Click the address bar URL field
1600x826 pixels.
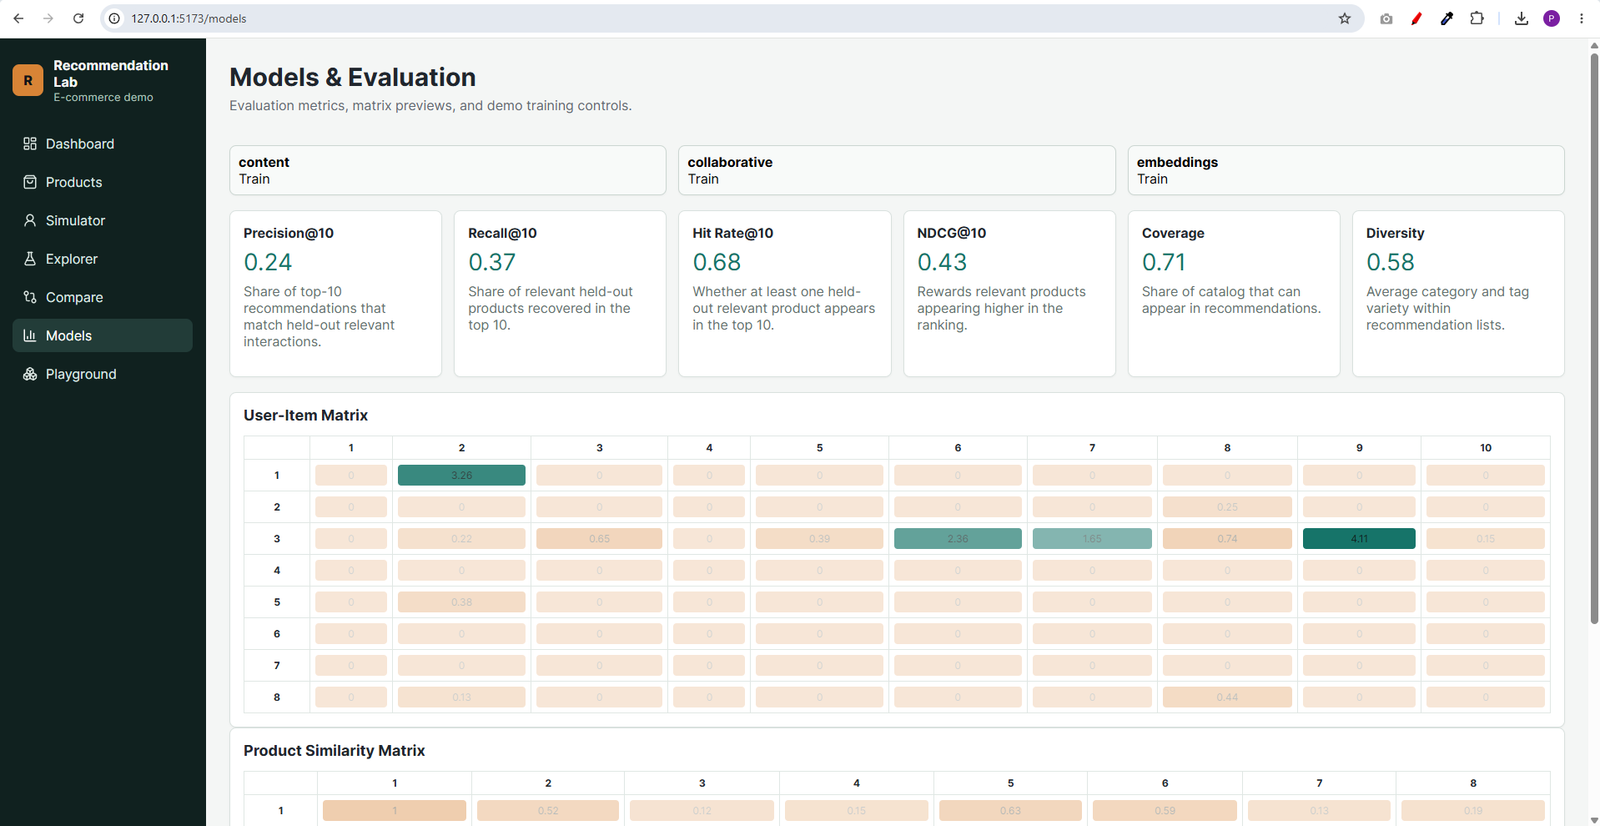click(730, 18)
